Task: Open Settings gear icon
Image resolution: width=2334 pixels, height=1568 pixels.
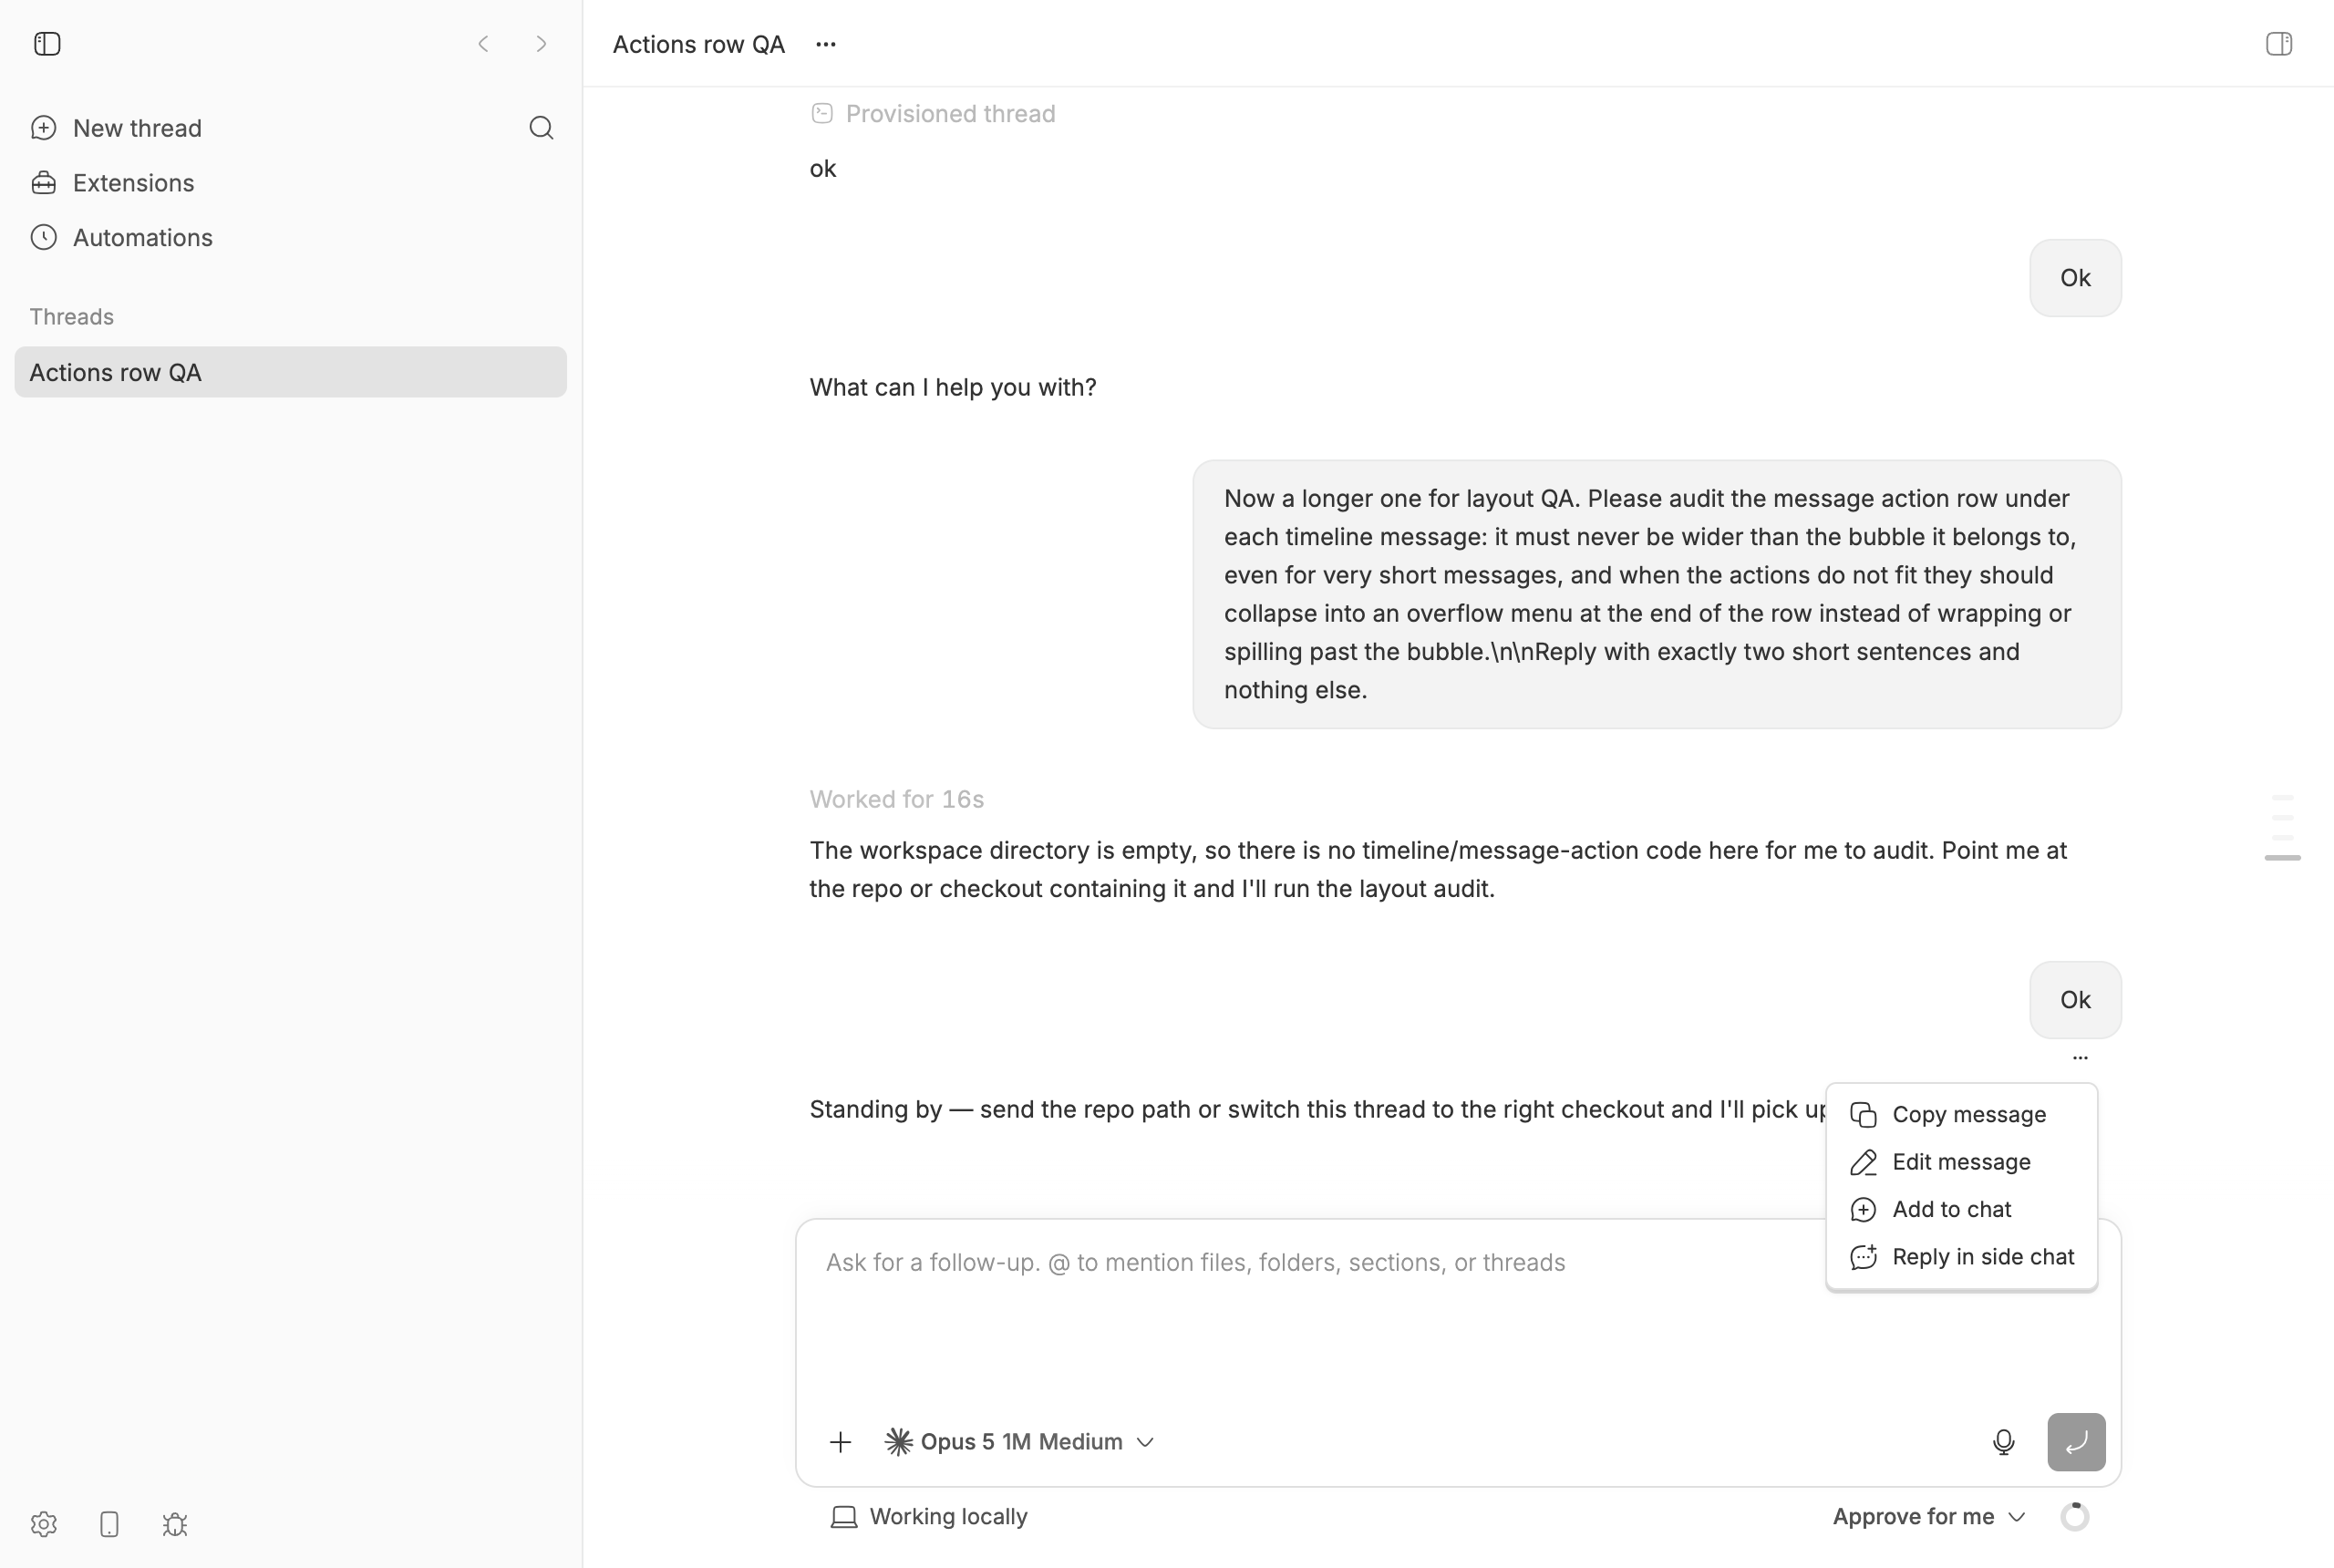Action: (x=44, y=1523)
